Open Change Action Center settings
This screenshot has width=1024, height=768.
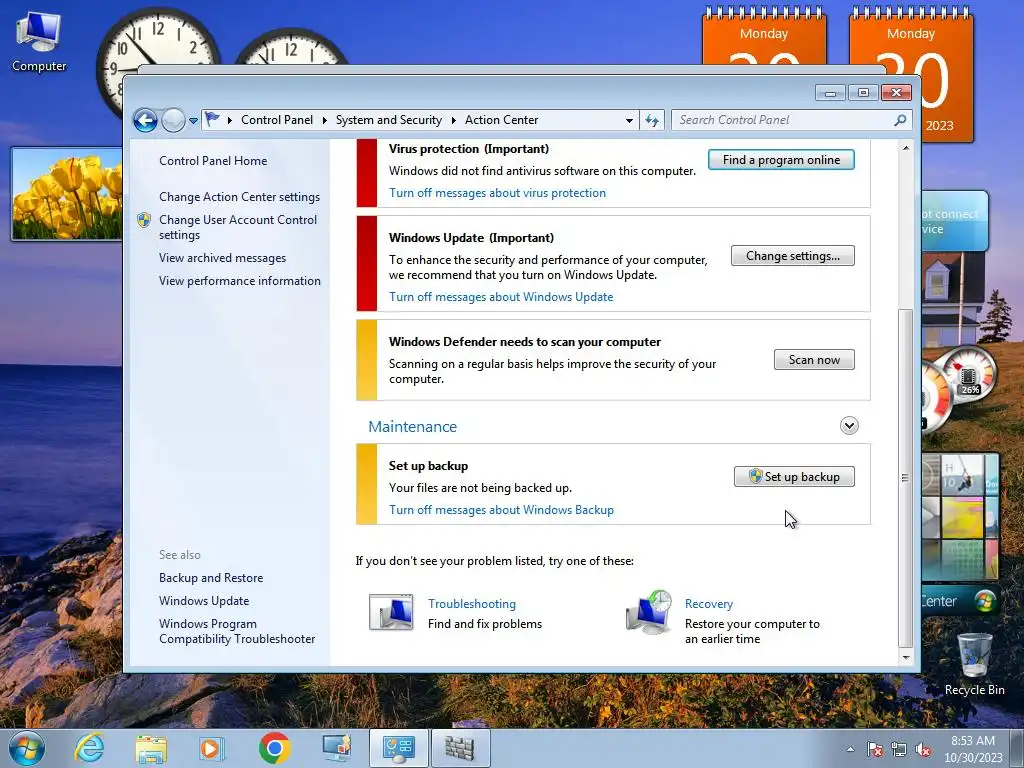click(240, 197)
